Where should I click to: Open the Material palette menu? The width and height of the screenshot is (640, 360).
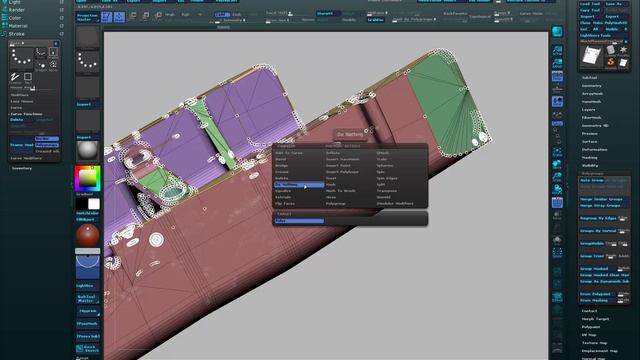[x=18, y=26]
